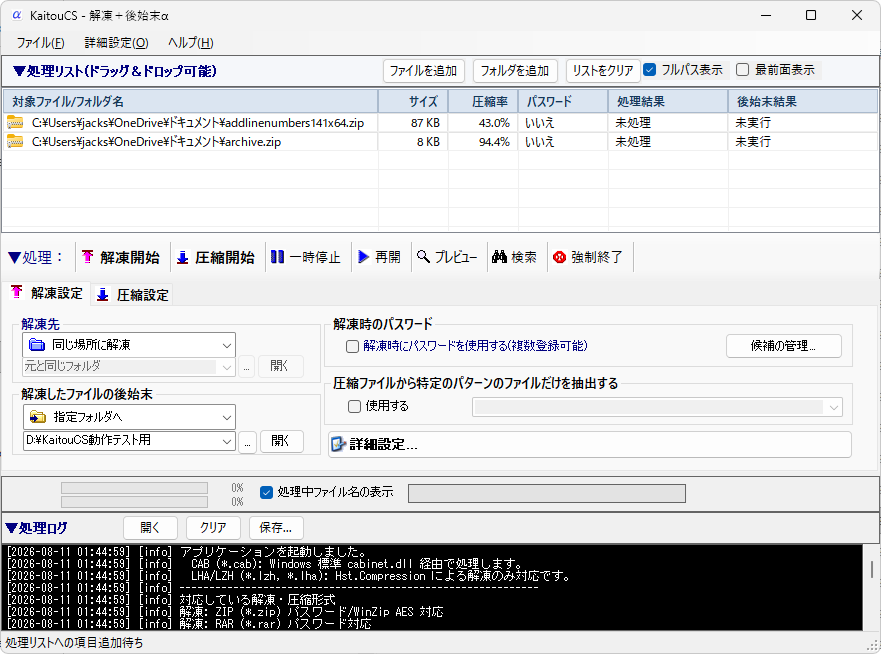Click zip folder icon of archive.zip row
The image size is (881, 654).
pos(15,142)
